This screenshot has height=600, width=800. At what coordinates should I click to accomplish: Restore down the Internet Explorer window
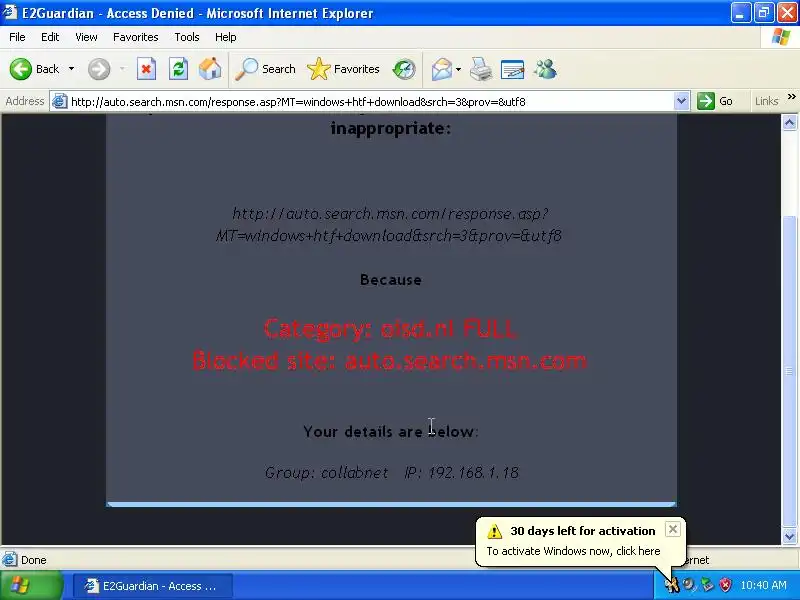(x=764, y=13)
